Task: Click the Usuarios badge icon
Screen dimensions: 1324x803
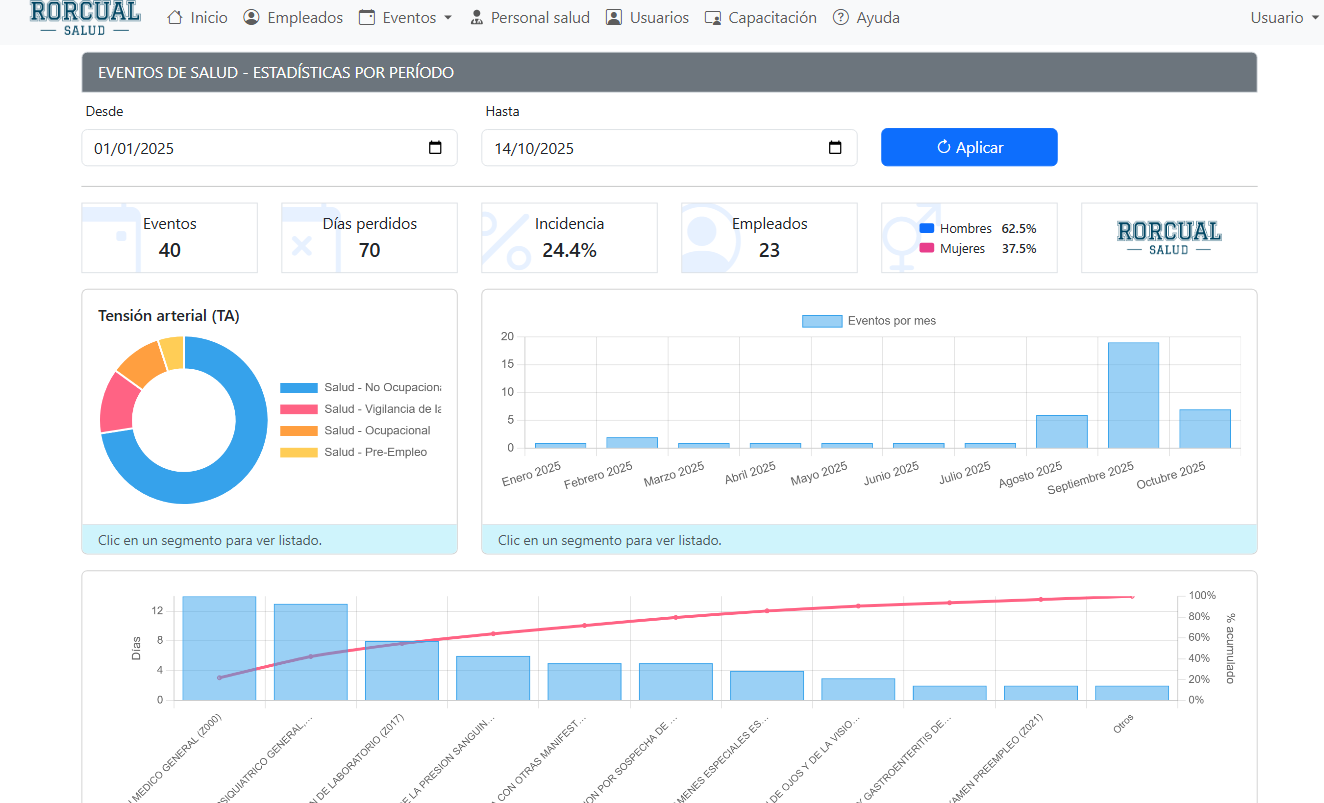Action: point(614,18)
